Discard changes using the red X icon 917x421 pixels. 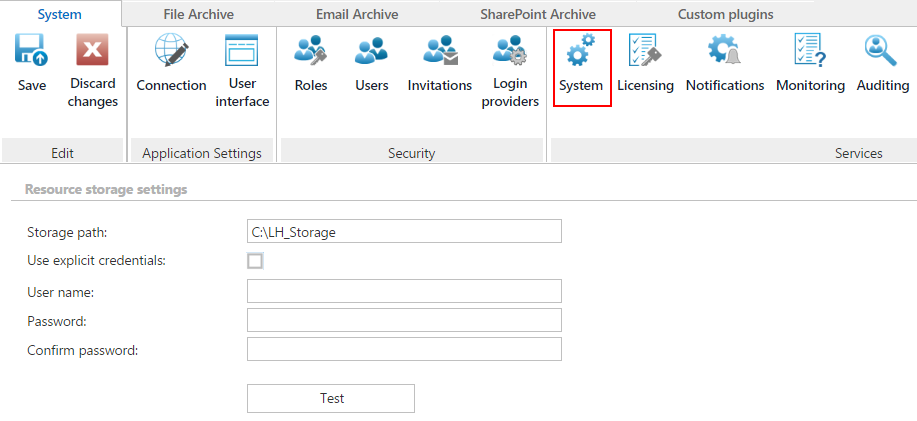click(x=93, y=51)
